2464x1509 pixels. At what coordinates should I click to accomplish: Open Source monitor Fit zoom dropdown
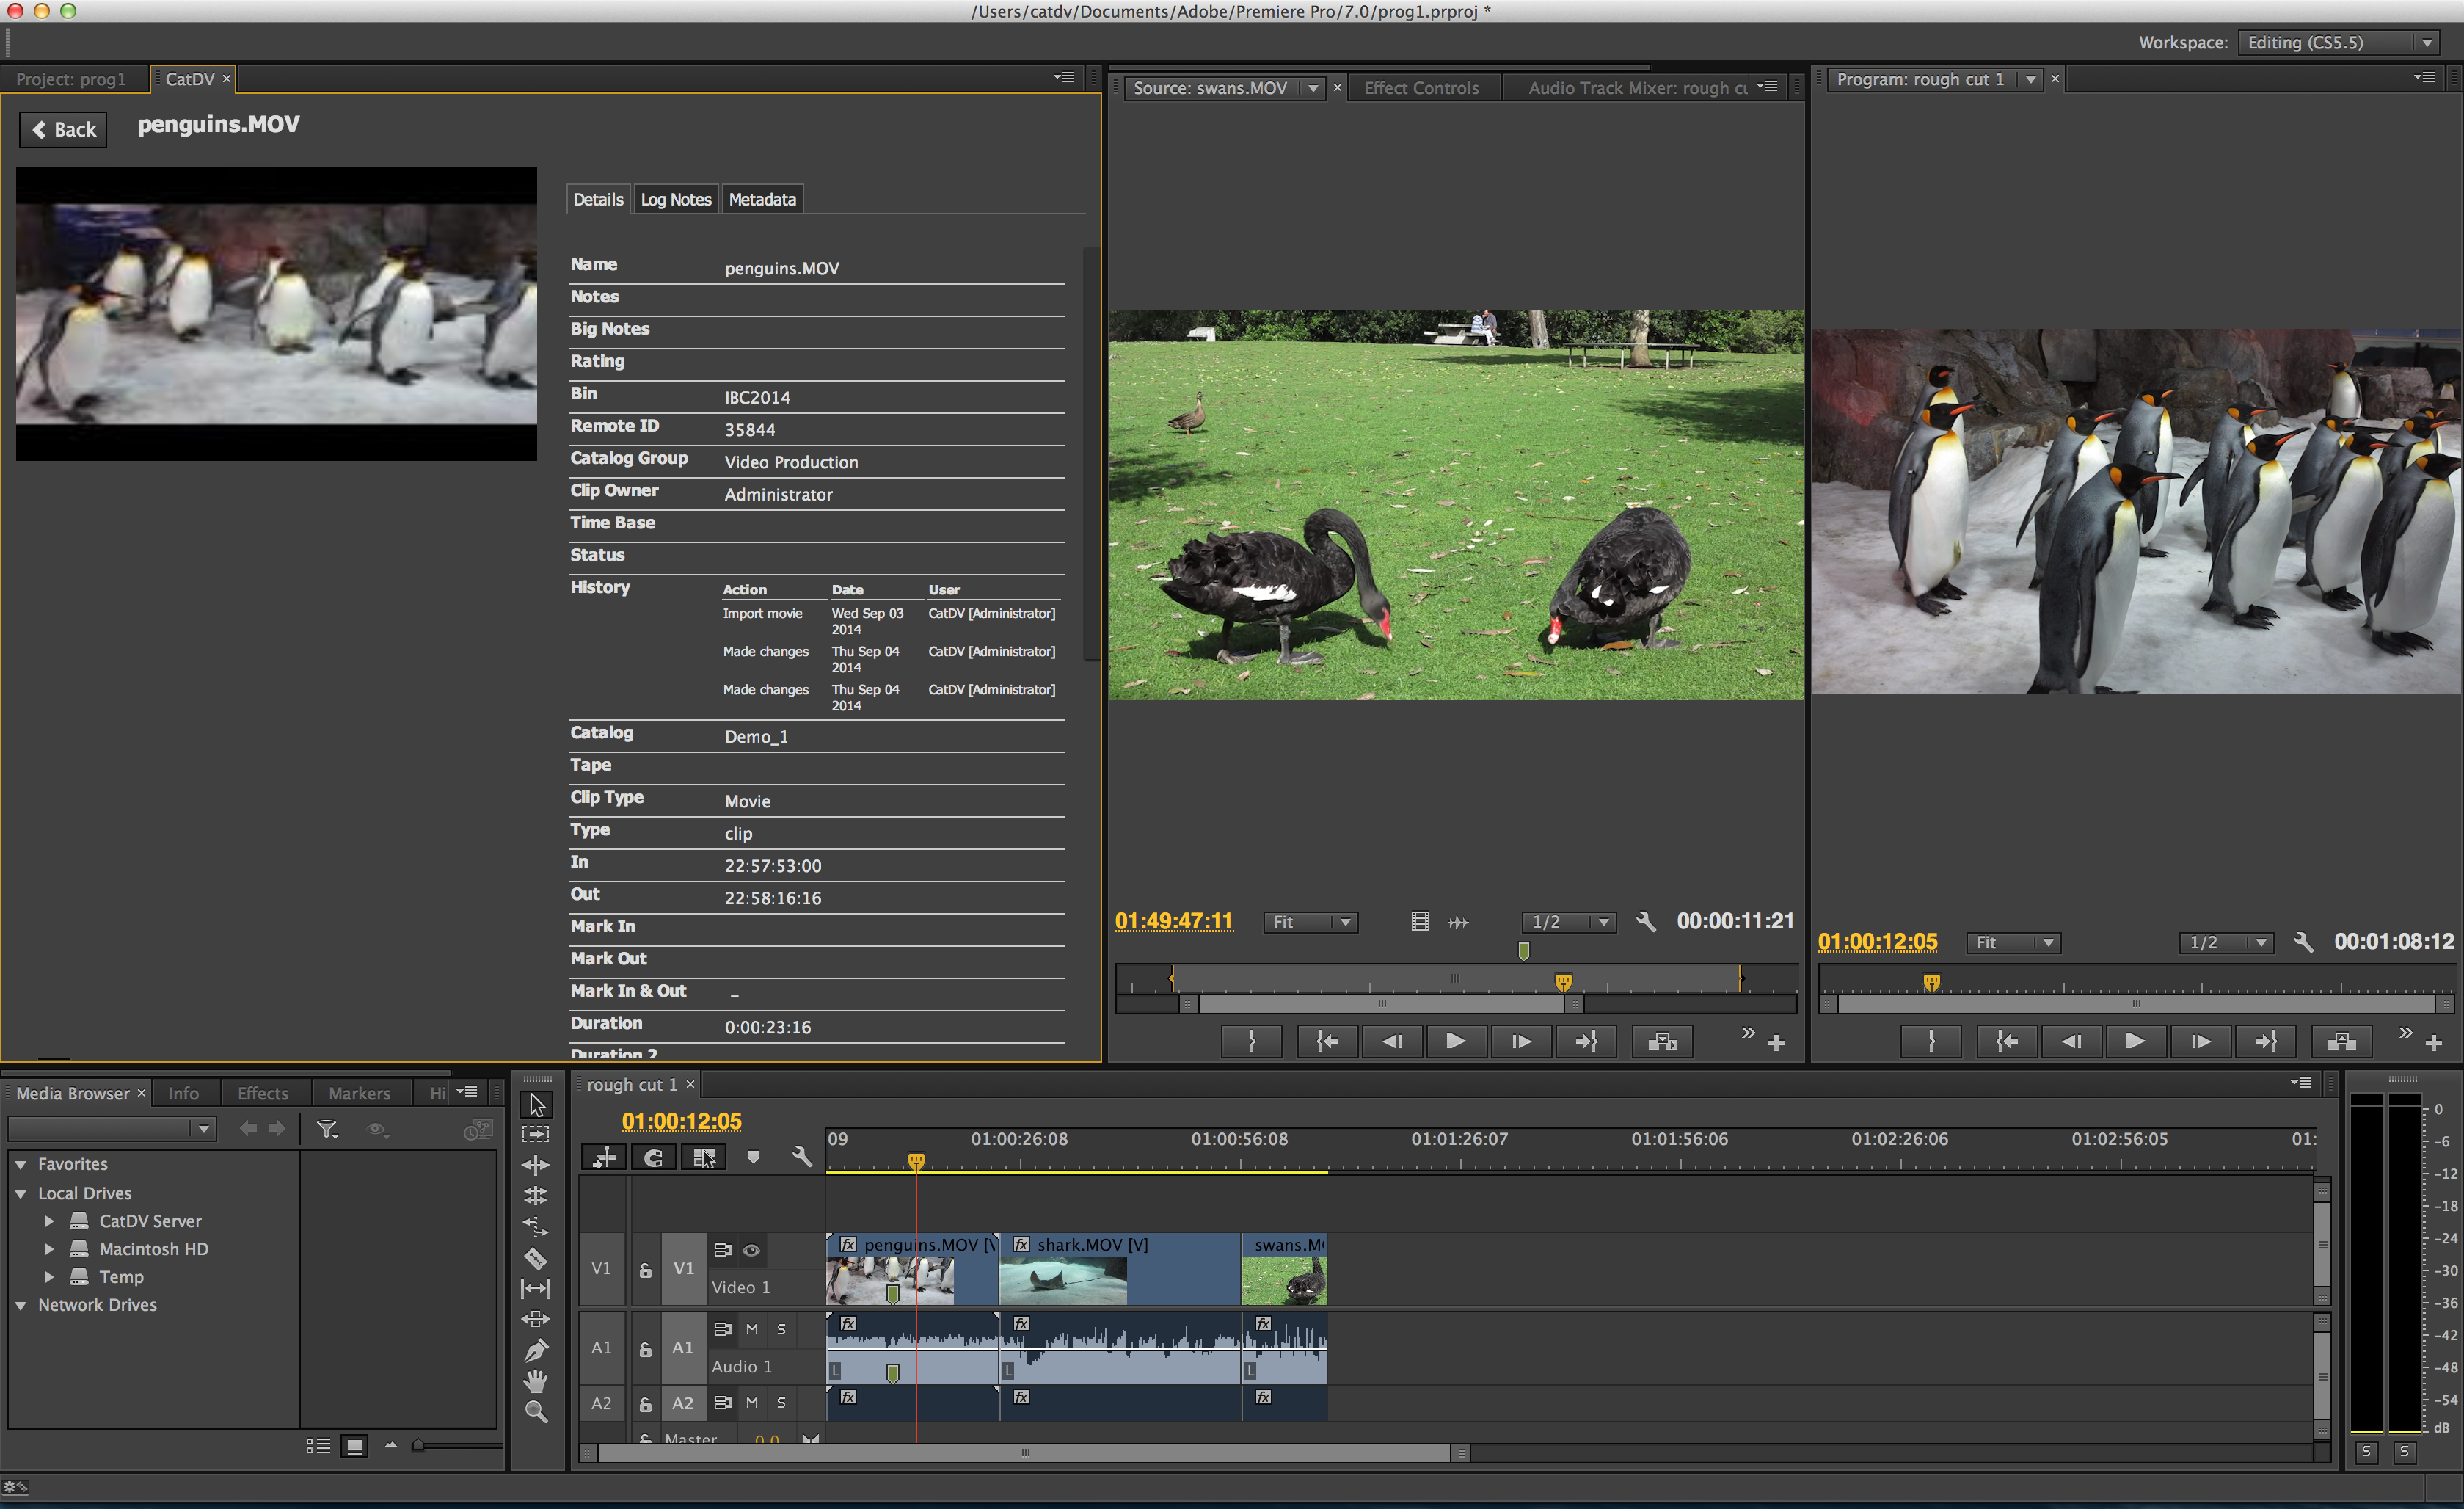[x=1311, y=922]
